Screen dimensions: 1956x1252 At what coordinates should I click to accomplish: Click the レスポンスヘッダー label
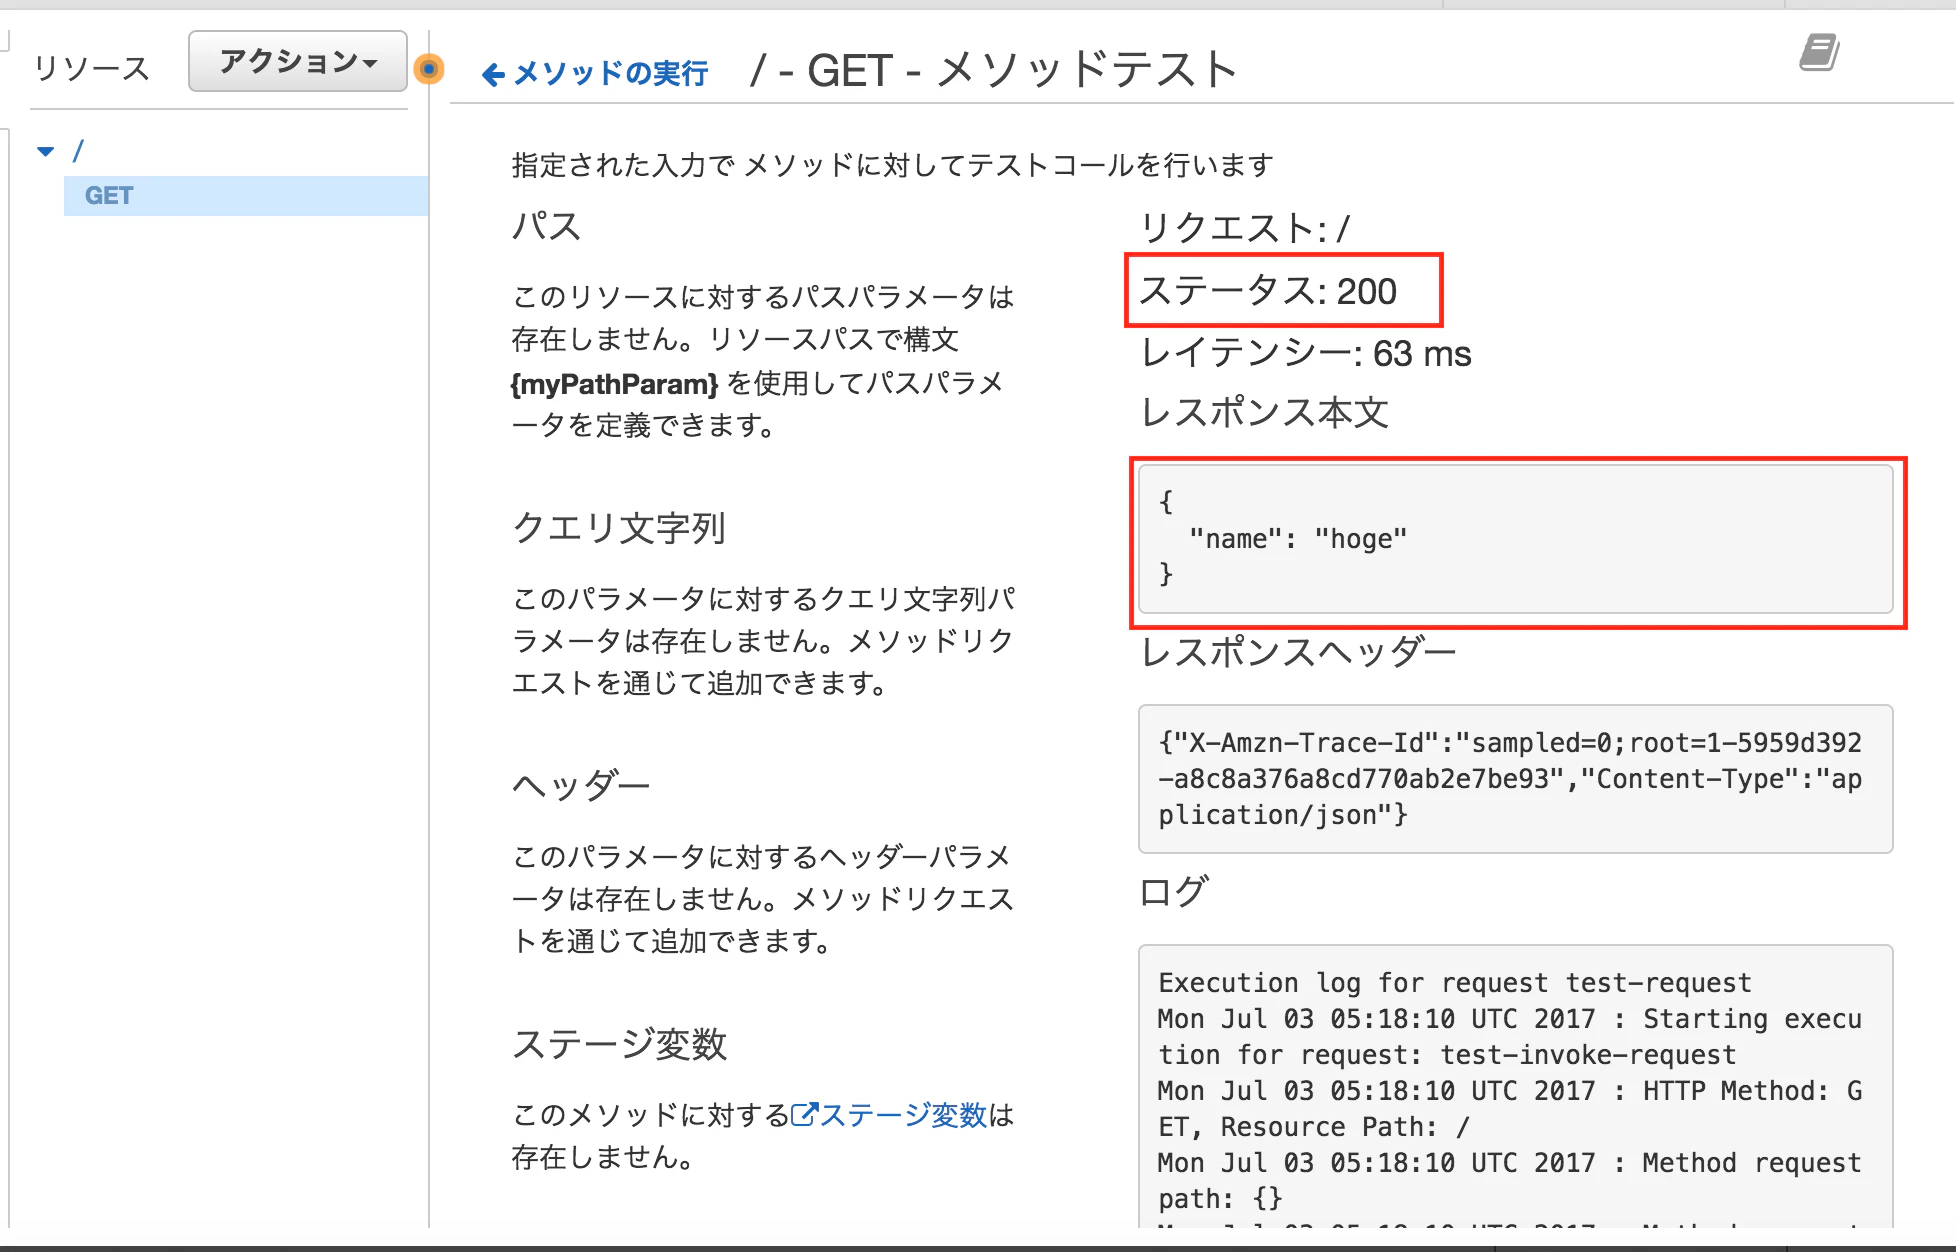tap(1298, 651)
